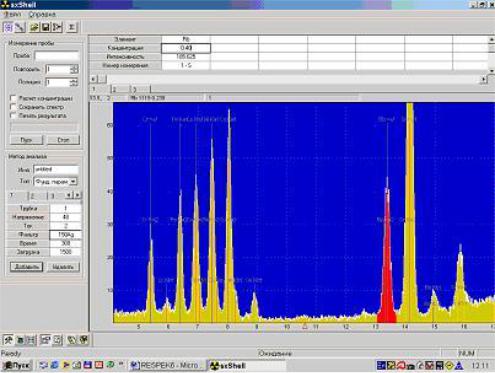Click the sample name input field

pyautogui.click(x=57, y=56)
